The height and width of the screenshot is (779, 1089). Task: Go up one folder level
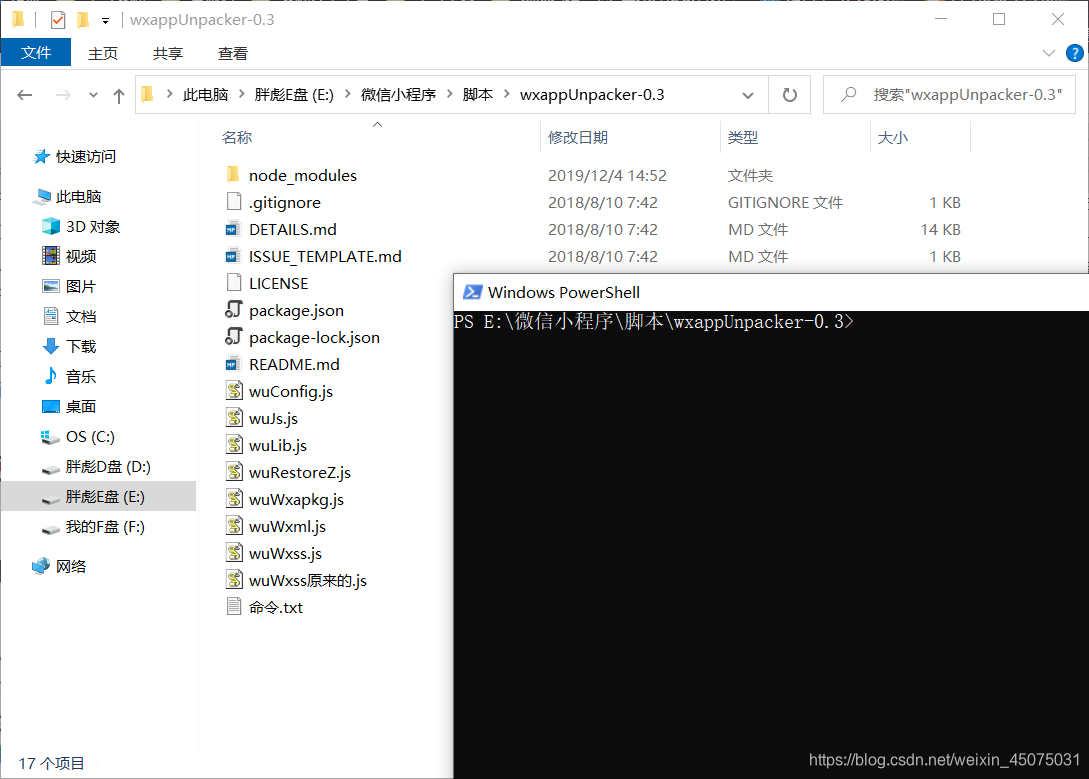click(x=119, y=95)
